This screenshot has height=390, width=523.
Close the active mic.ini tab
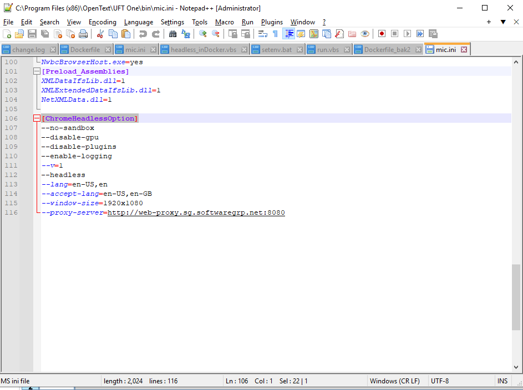464,50
